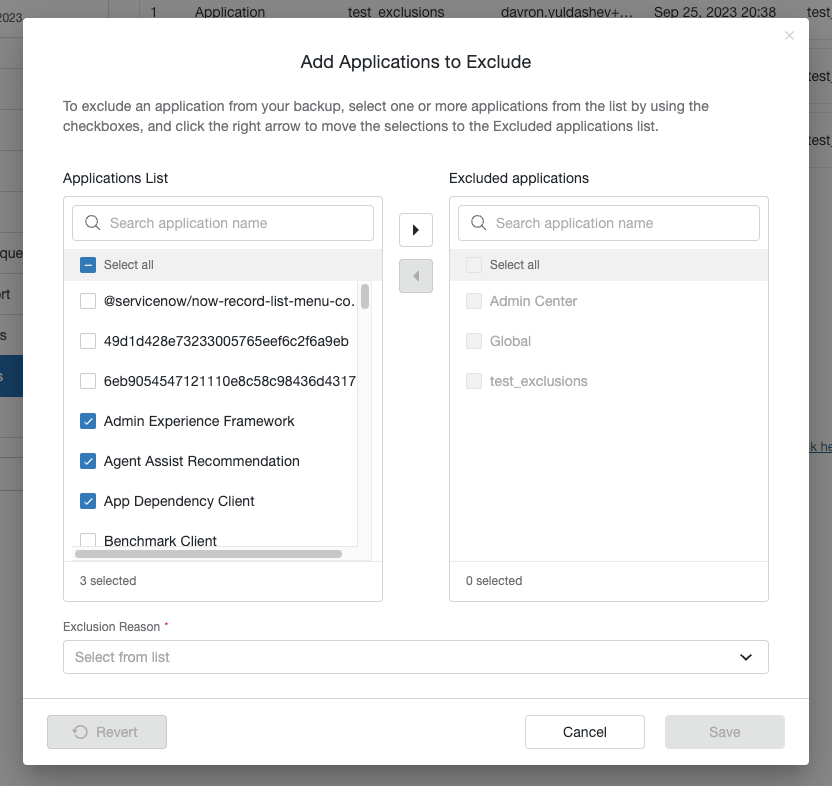Screen dimensions: 832x786
Task: Check the test_exclusions checkbox
Action: coord(473,381)
